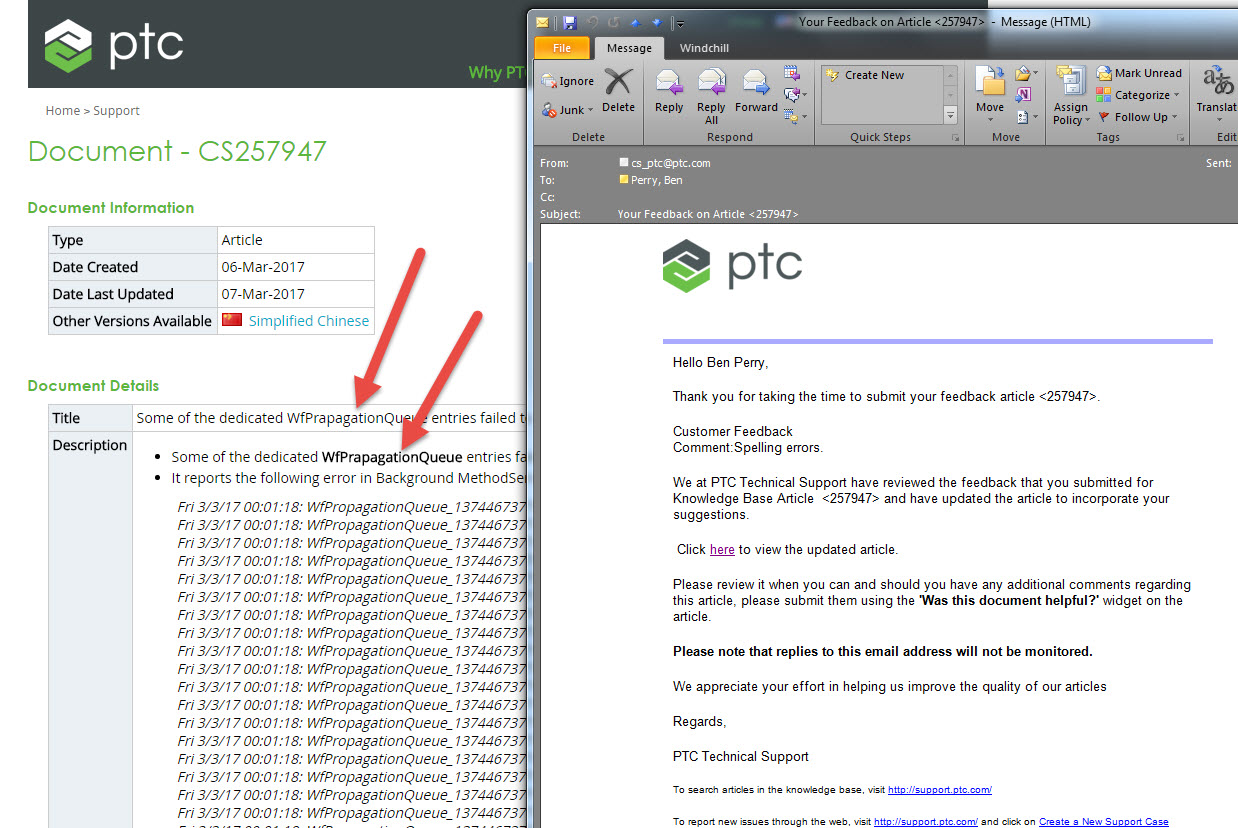1238x828 pixels.
Task: Click the email subject line text
Action: coord(708,214)
